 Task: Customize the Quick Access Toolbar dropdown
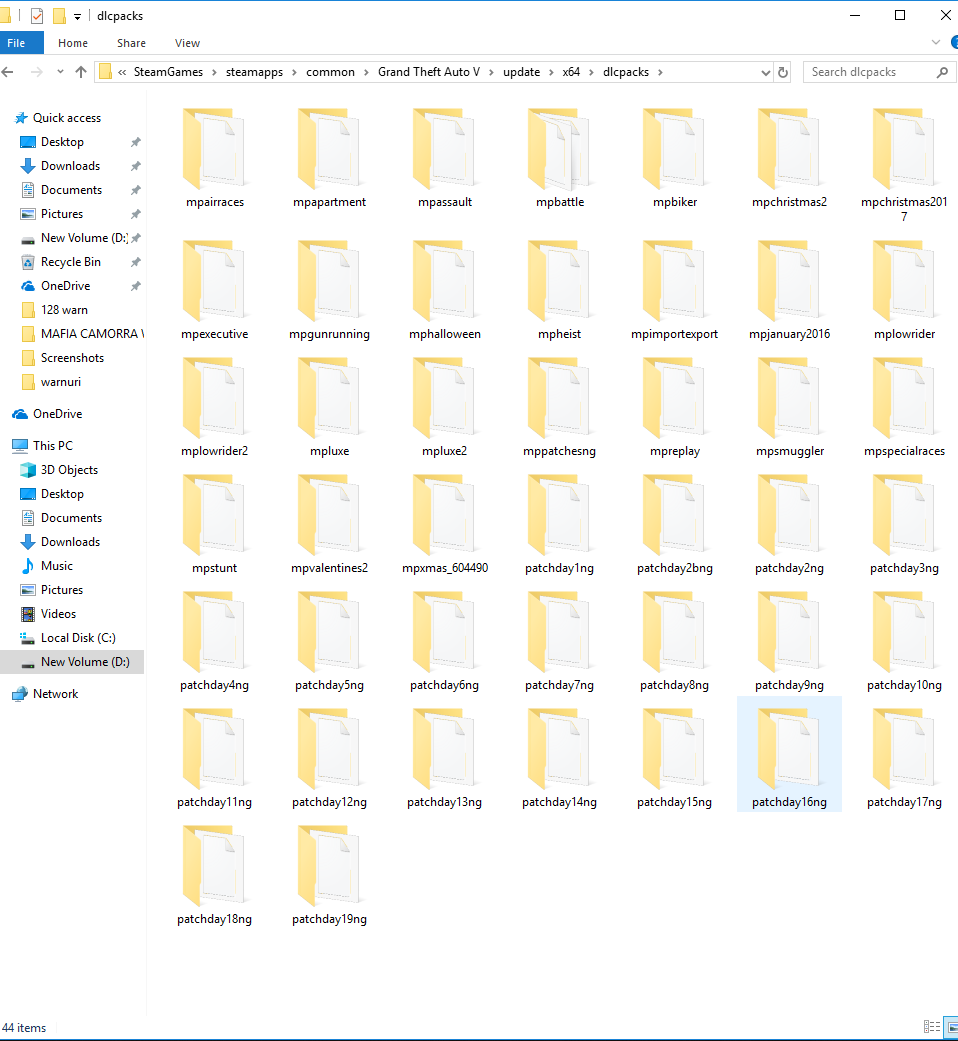click(77, 15)
